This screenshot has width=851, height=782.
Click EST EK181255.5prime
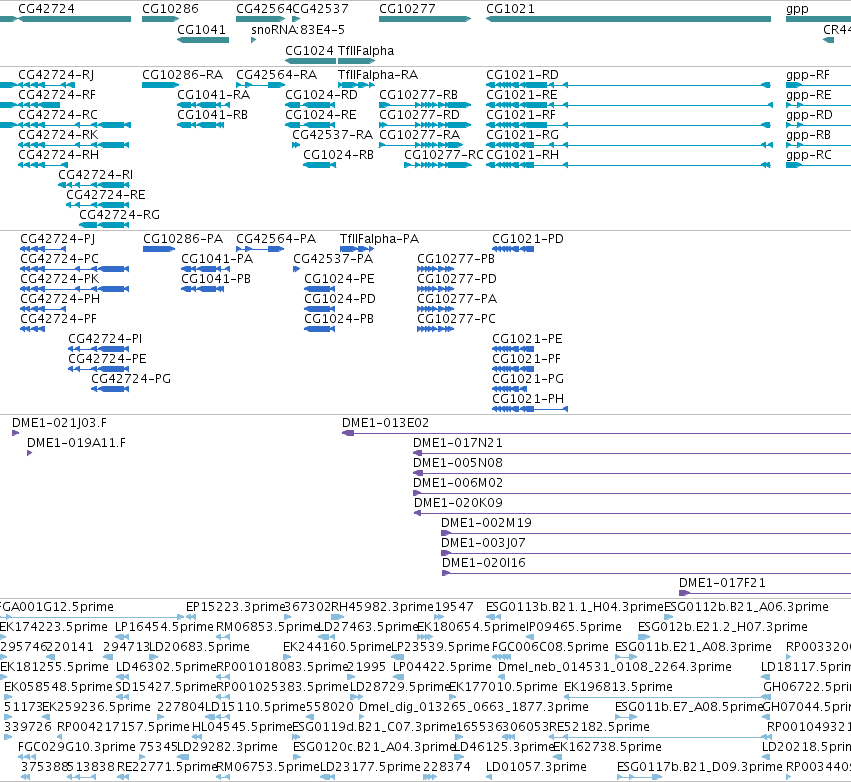point(54,667)
